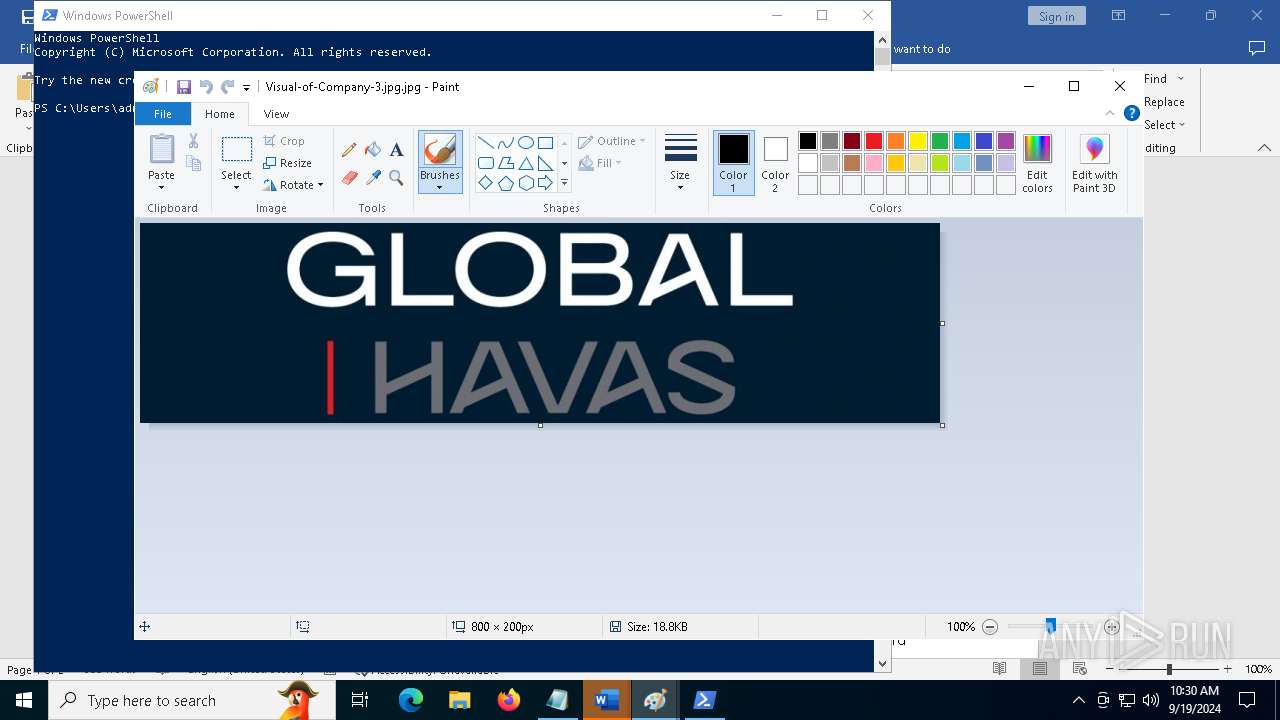Open the Windows Start menu
This screenshot has width=1280, height=720.
pos(24,700)
